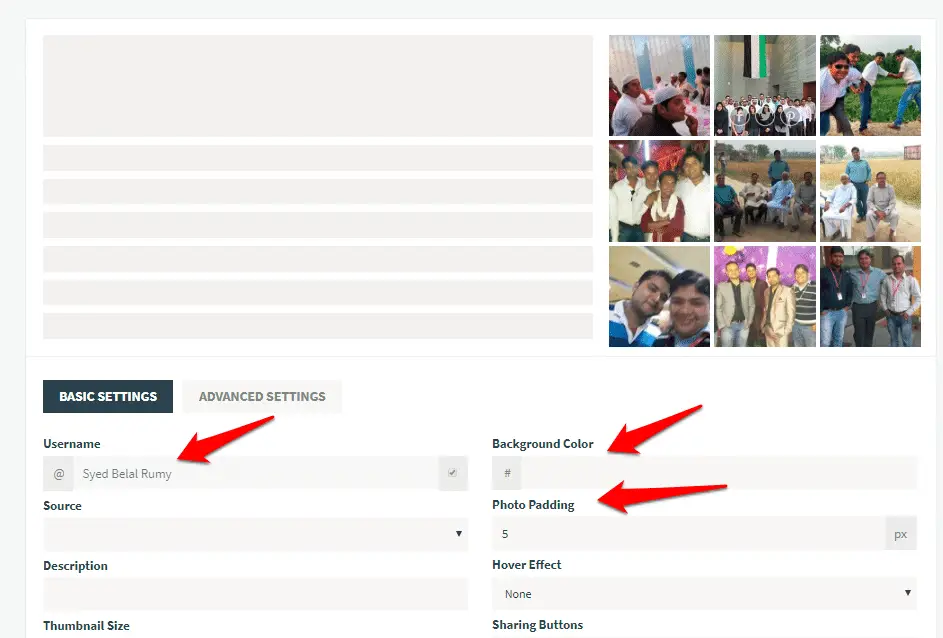This screenshot has height=638, width=943.
Task: Click the Photo Padding field showing 5
Action: (689, 533)
